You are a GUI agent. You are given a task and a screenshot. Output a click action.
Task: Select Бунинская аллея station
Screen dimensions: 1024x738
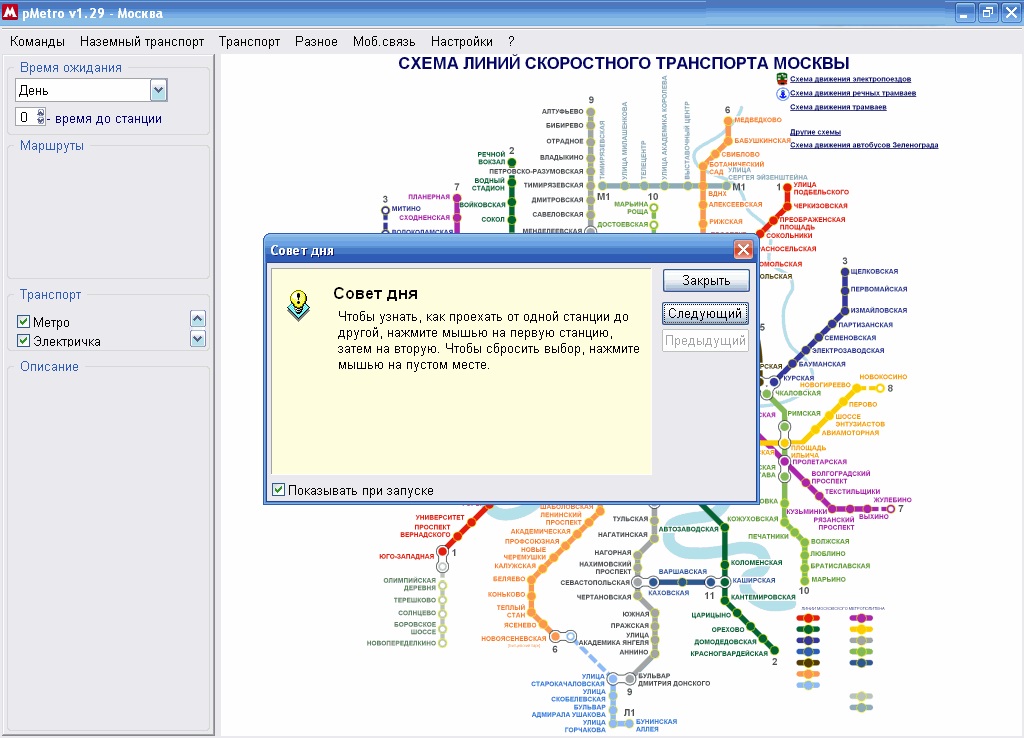point(630,724)
